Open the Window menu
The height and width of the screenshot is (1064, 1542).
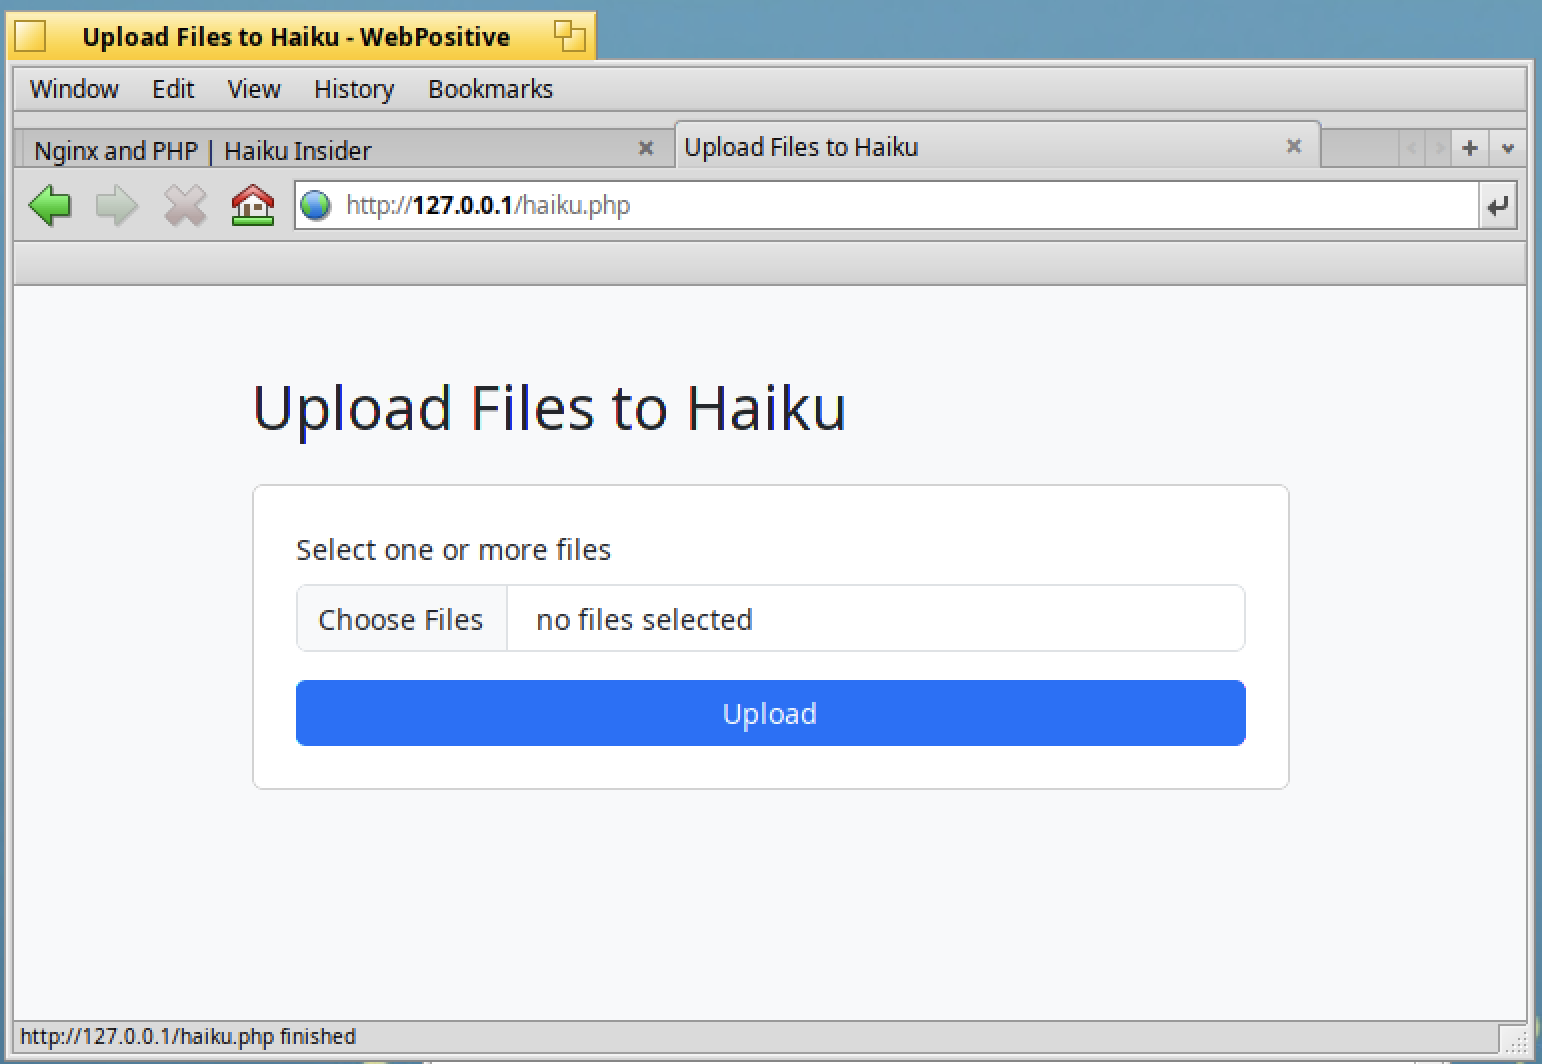click(74, 89)
